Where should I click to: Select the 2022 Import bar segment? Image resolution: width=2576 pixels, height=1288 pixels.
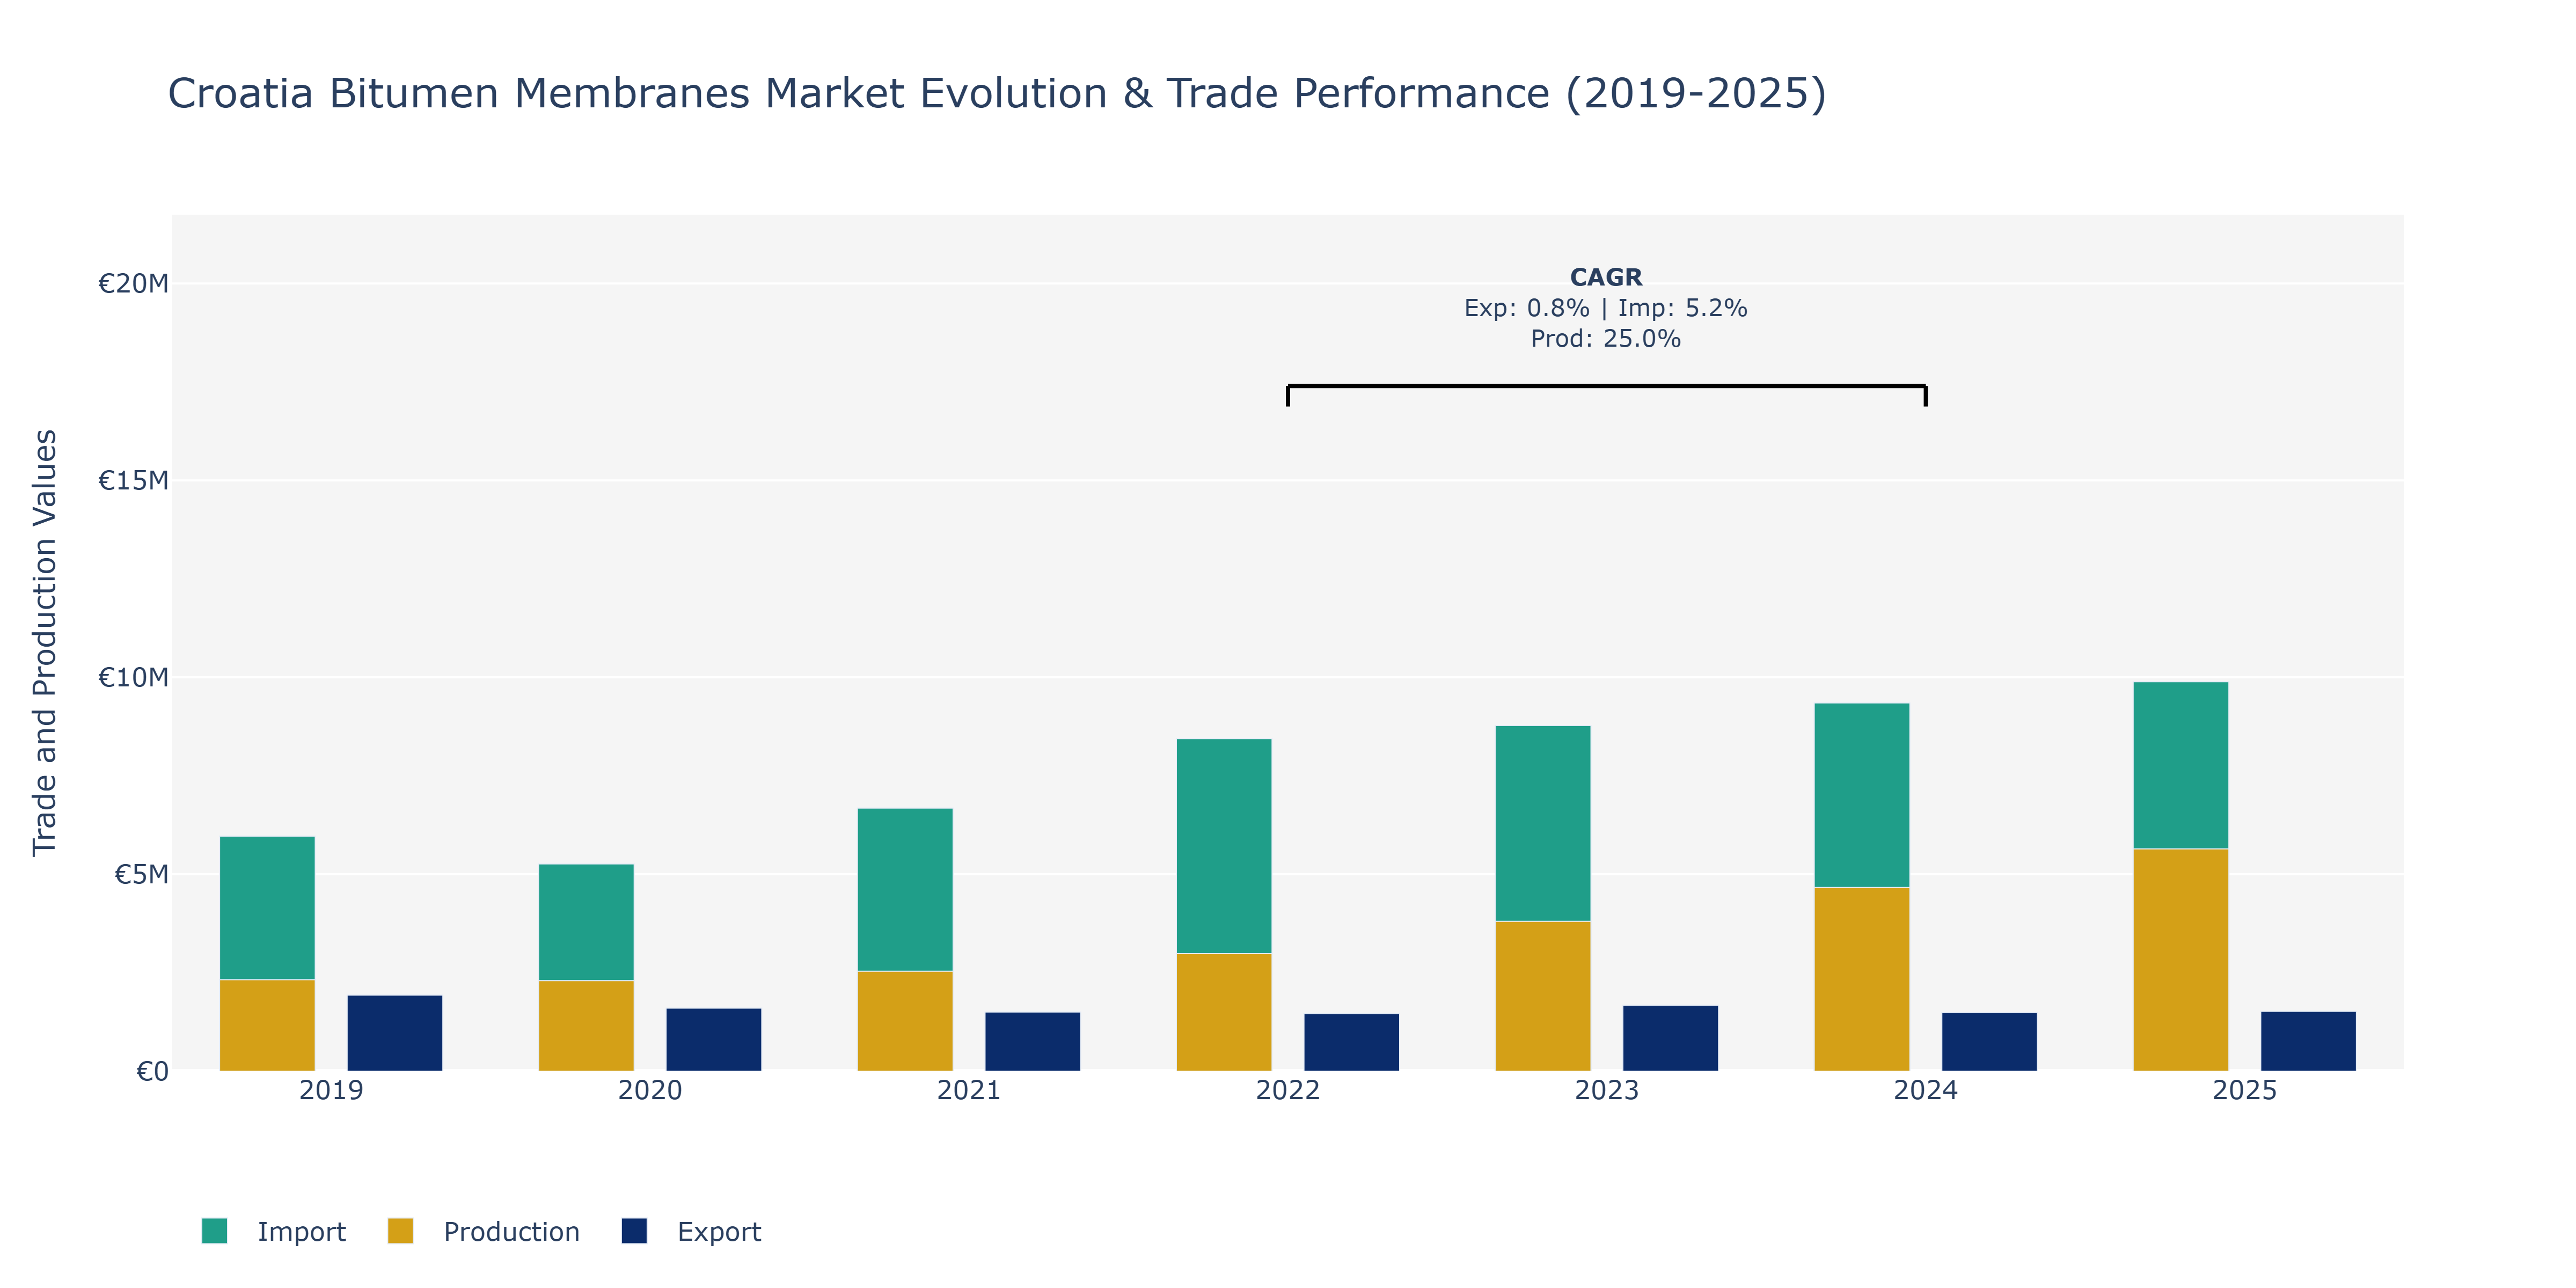pyautogui.click(x=1224, y=847)
